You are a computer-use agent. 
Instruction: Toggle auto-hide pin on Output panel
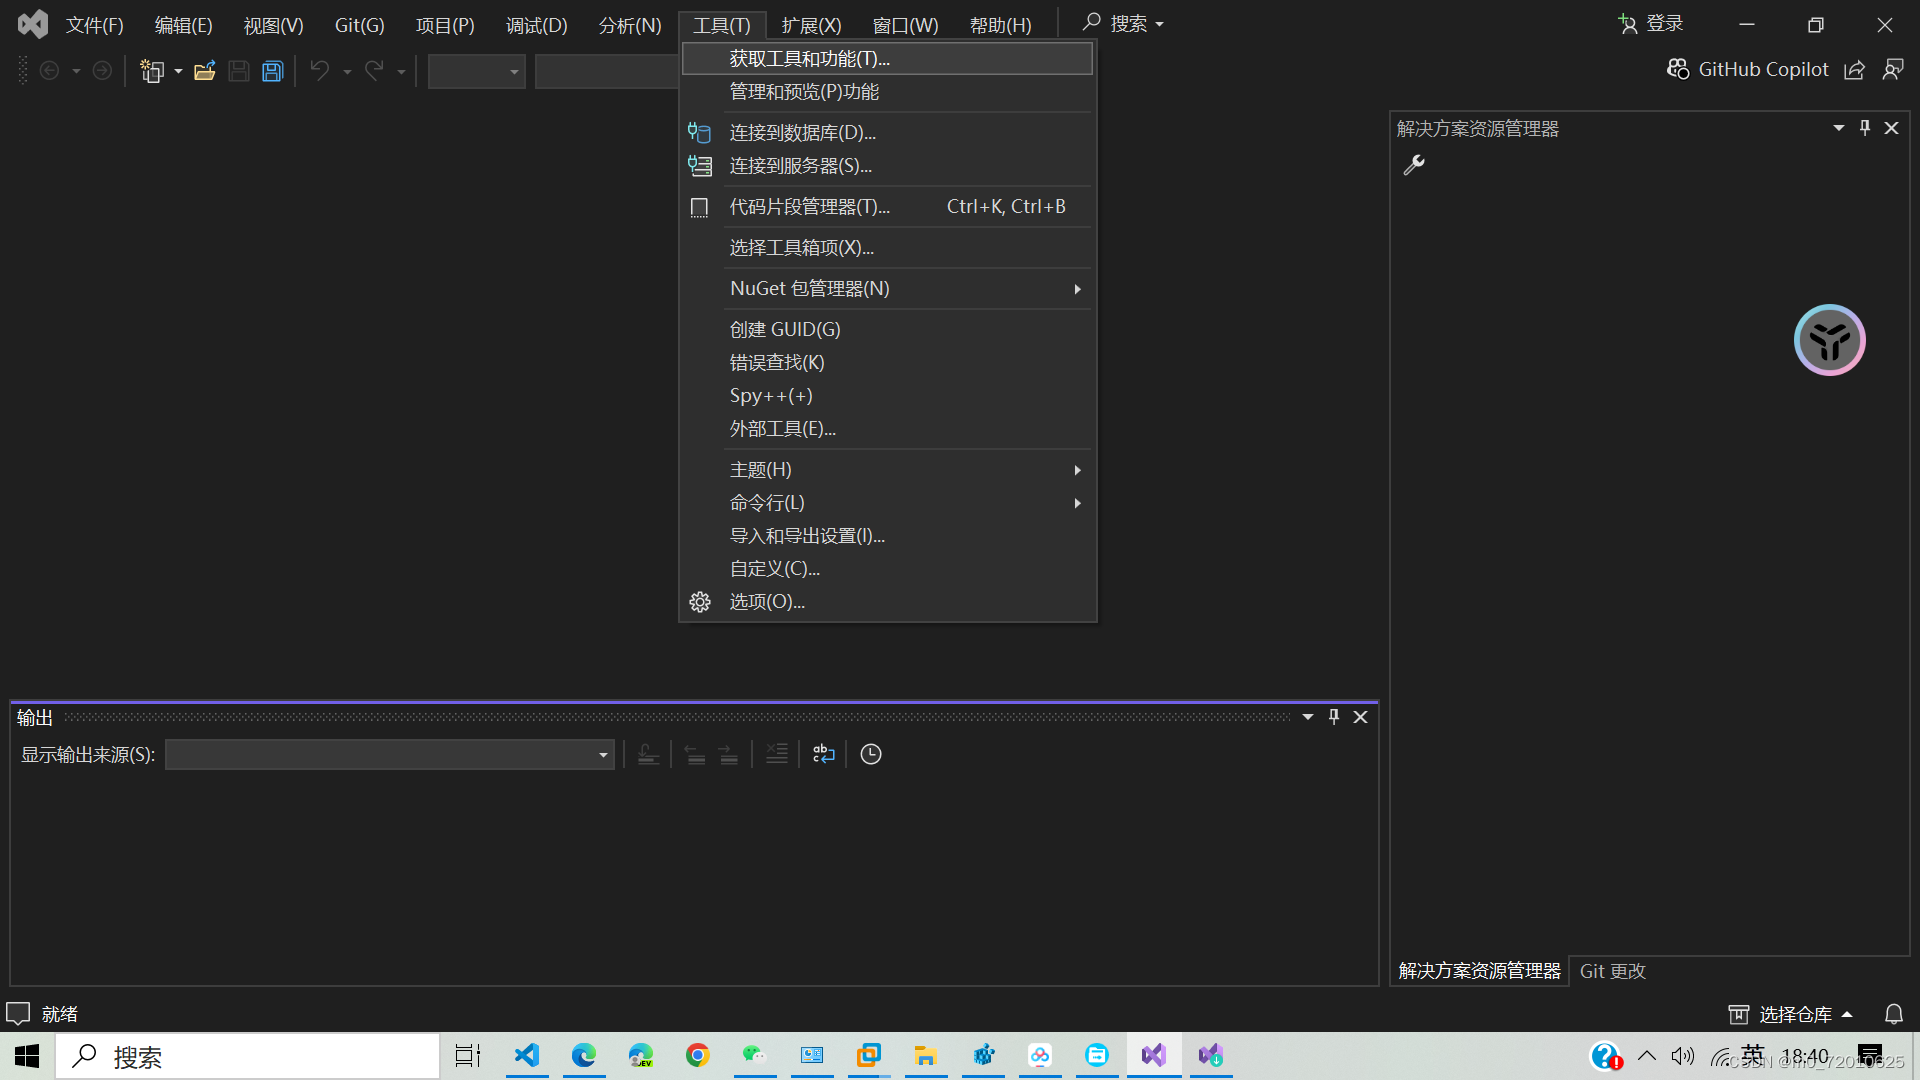click(x=1333, y=717)
